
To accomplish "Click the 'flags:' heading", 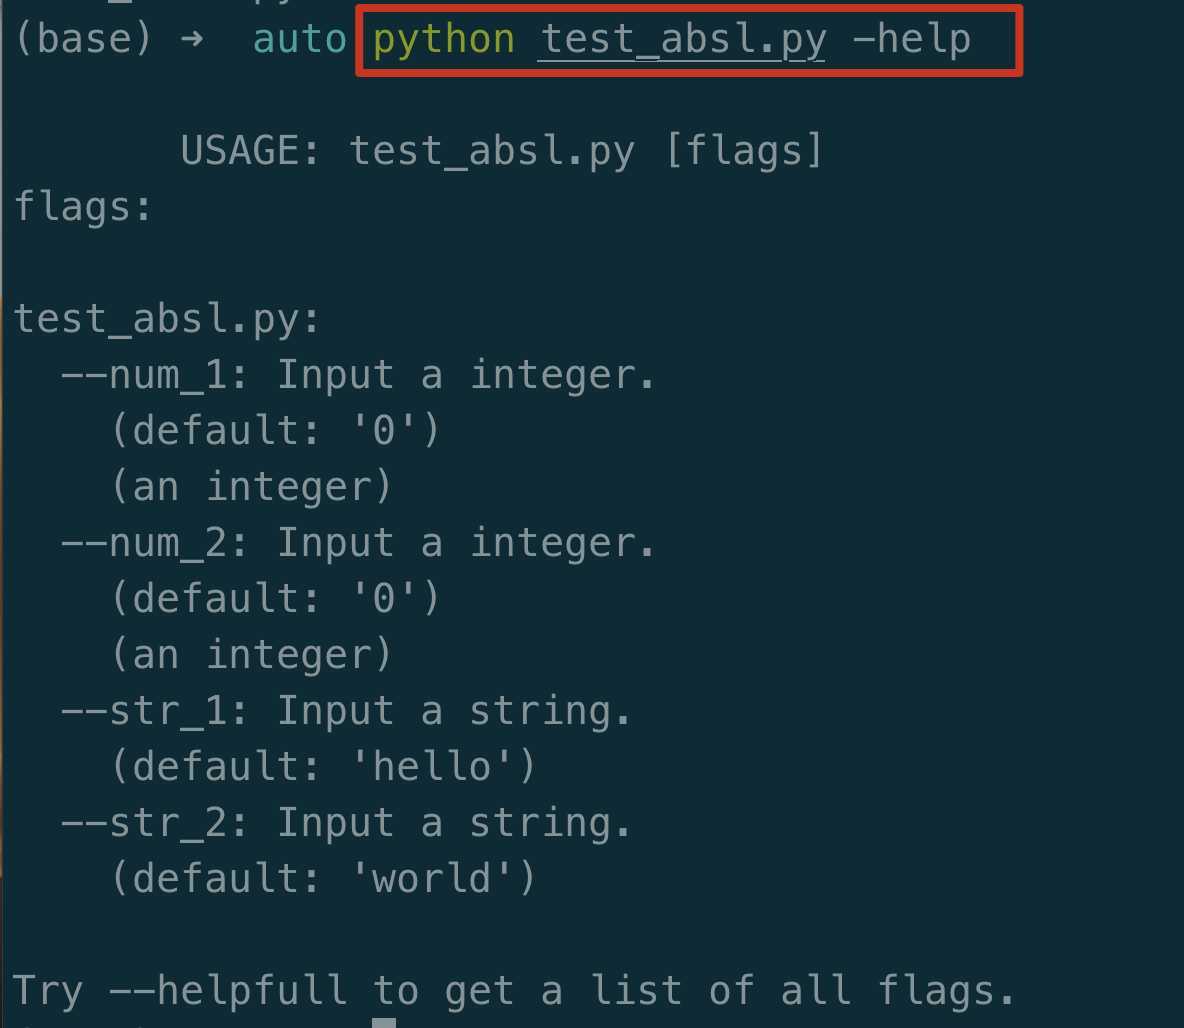I will pos(83,206).
